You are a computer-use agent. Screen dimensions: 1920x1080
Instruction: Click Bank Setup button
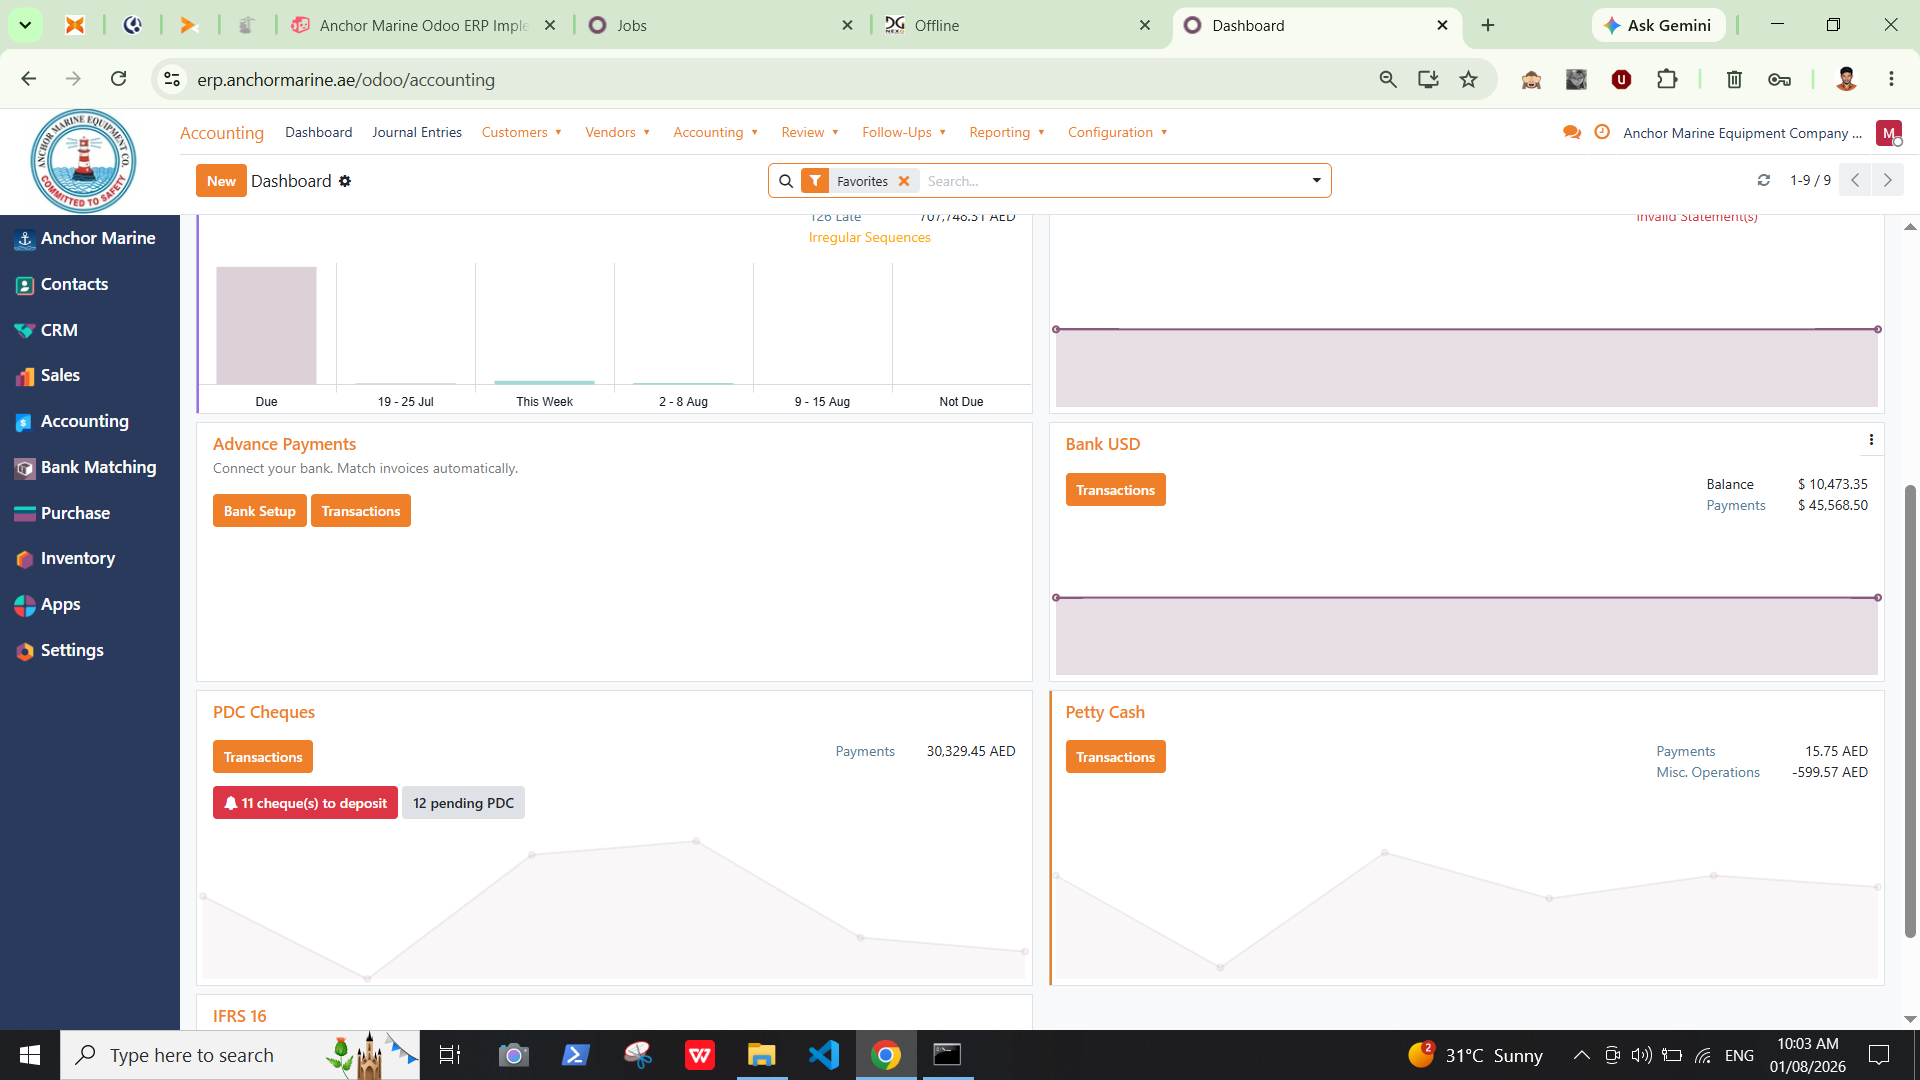(260, 511)
